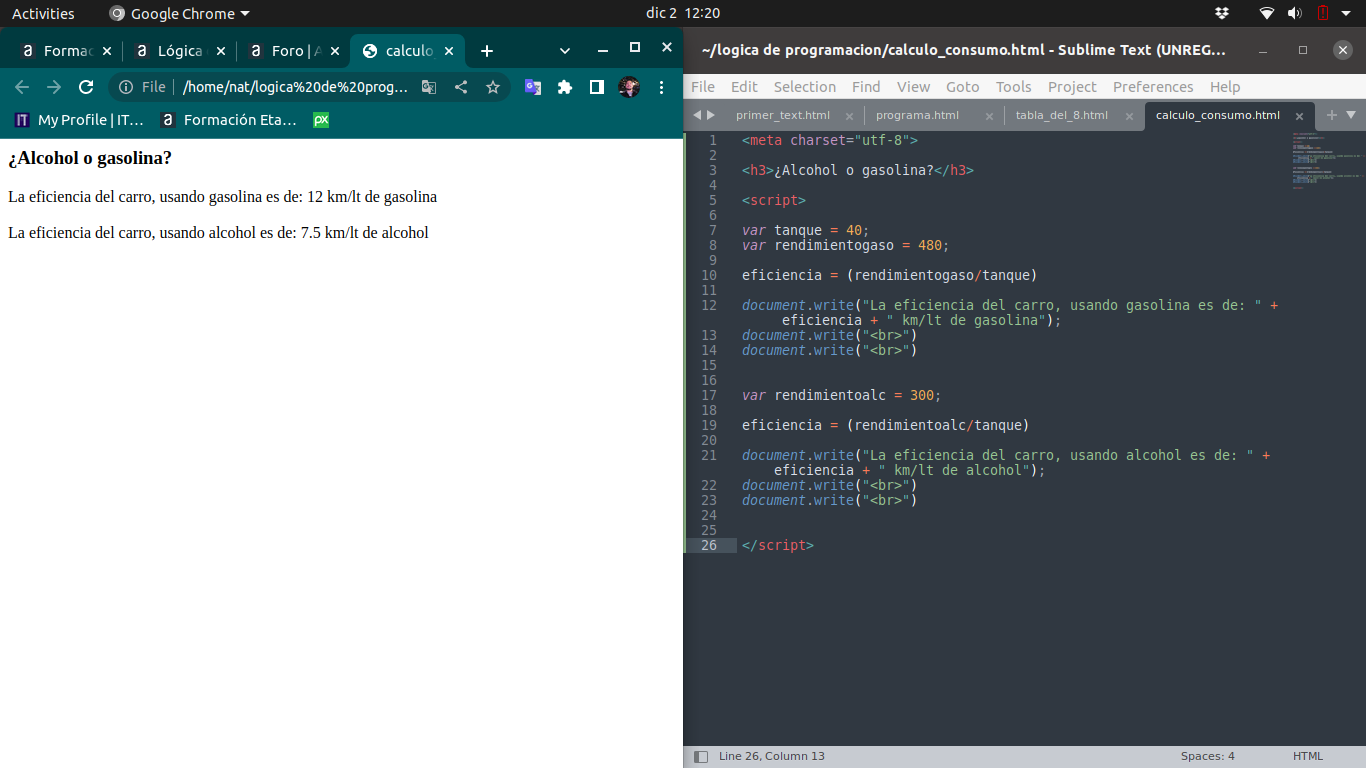Open Sublime Text Help menu
Viewport: 1366px width, 768px height.
point(1225,87)
